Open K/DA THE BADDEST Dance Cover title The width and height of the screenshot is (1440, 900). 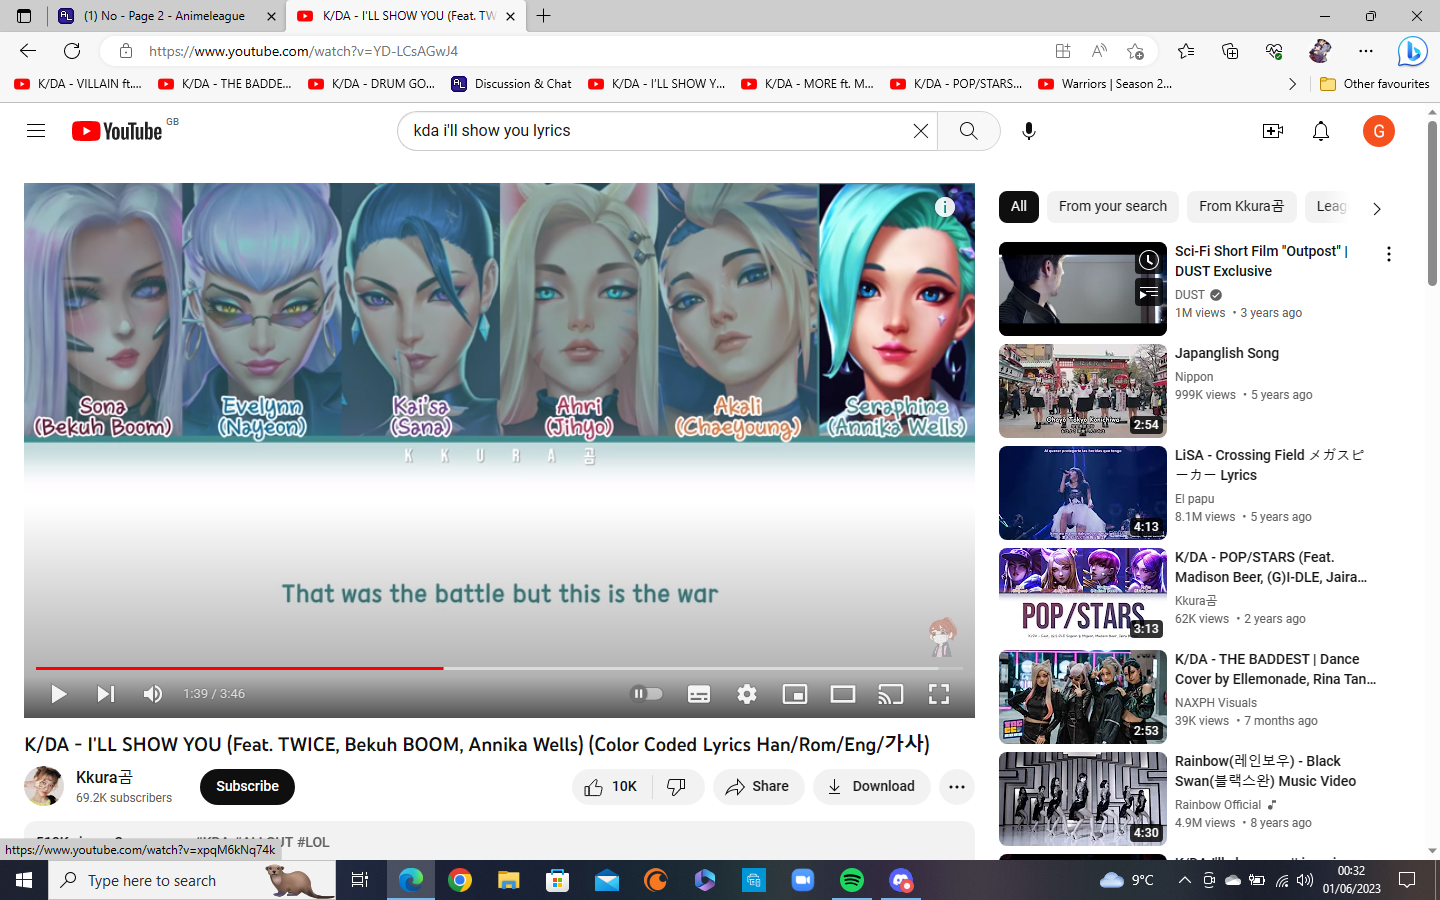1275,669
